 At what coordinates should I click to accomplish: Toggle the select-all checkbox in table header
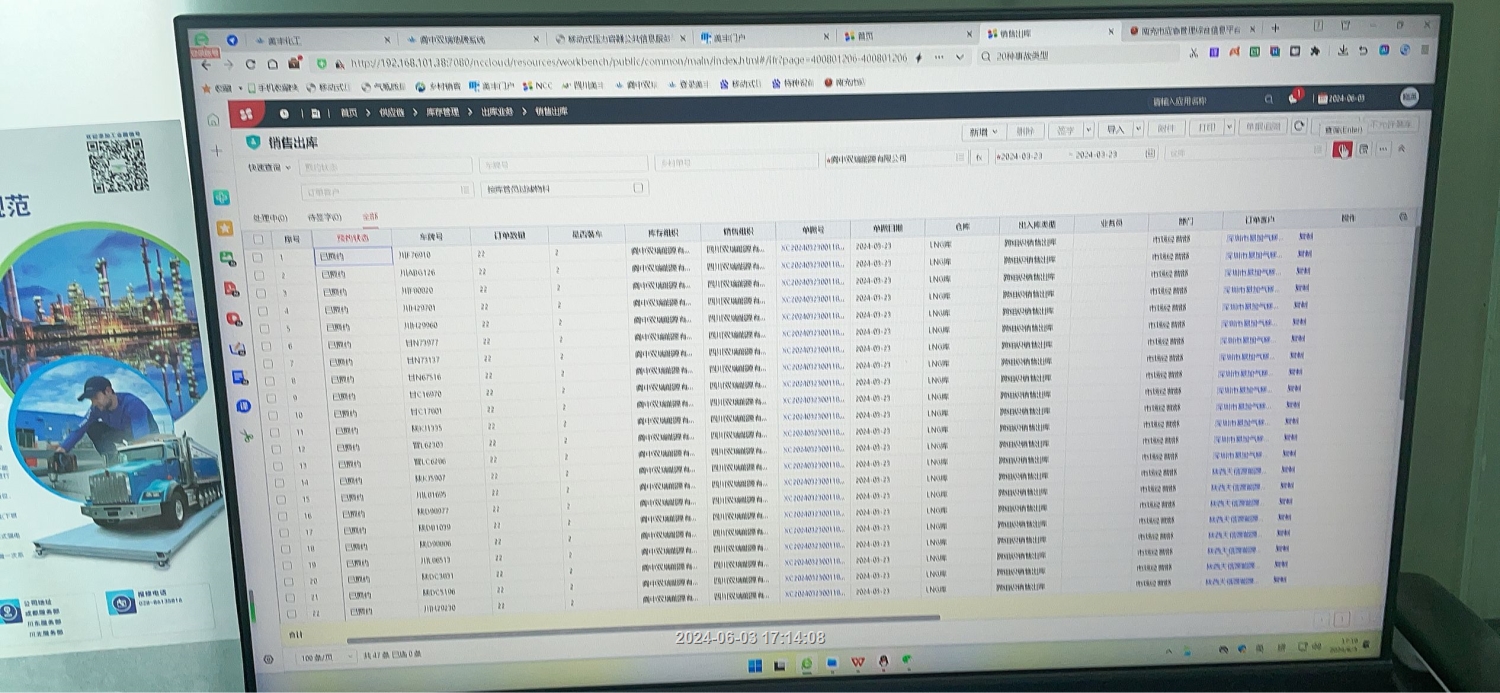tap(258, 239)
